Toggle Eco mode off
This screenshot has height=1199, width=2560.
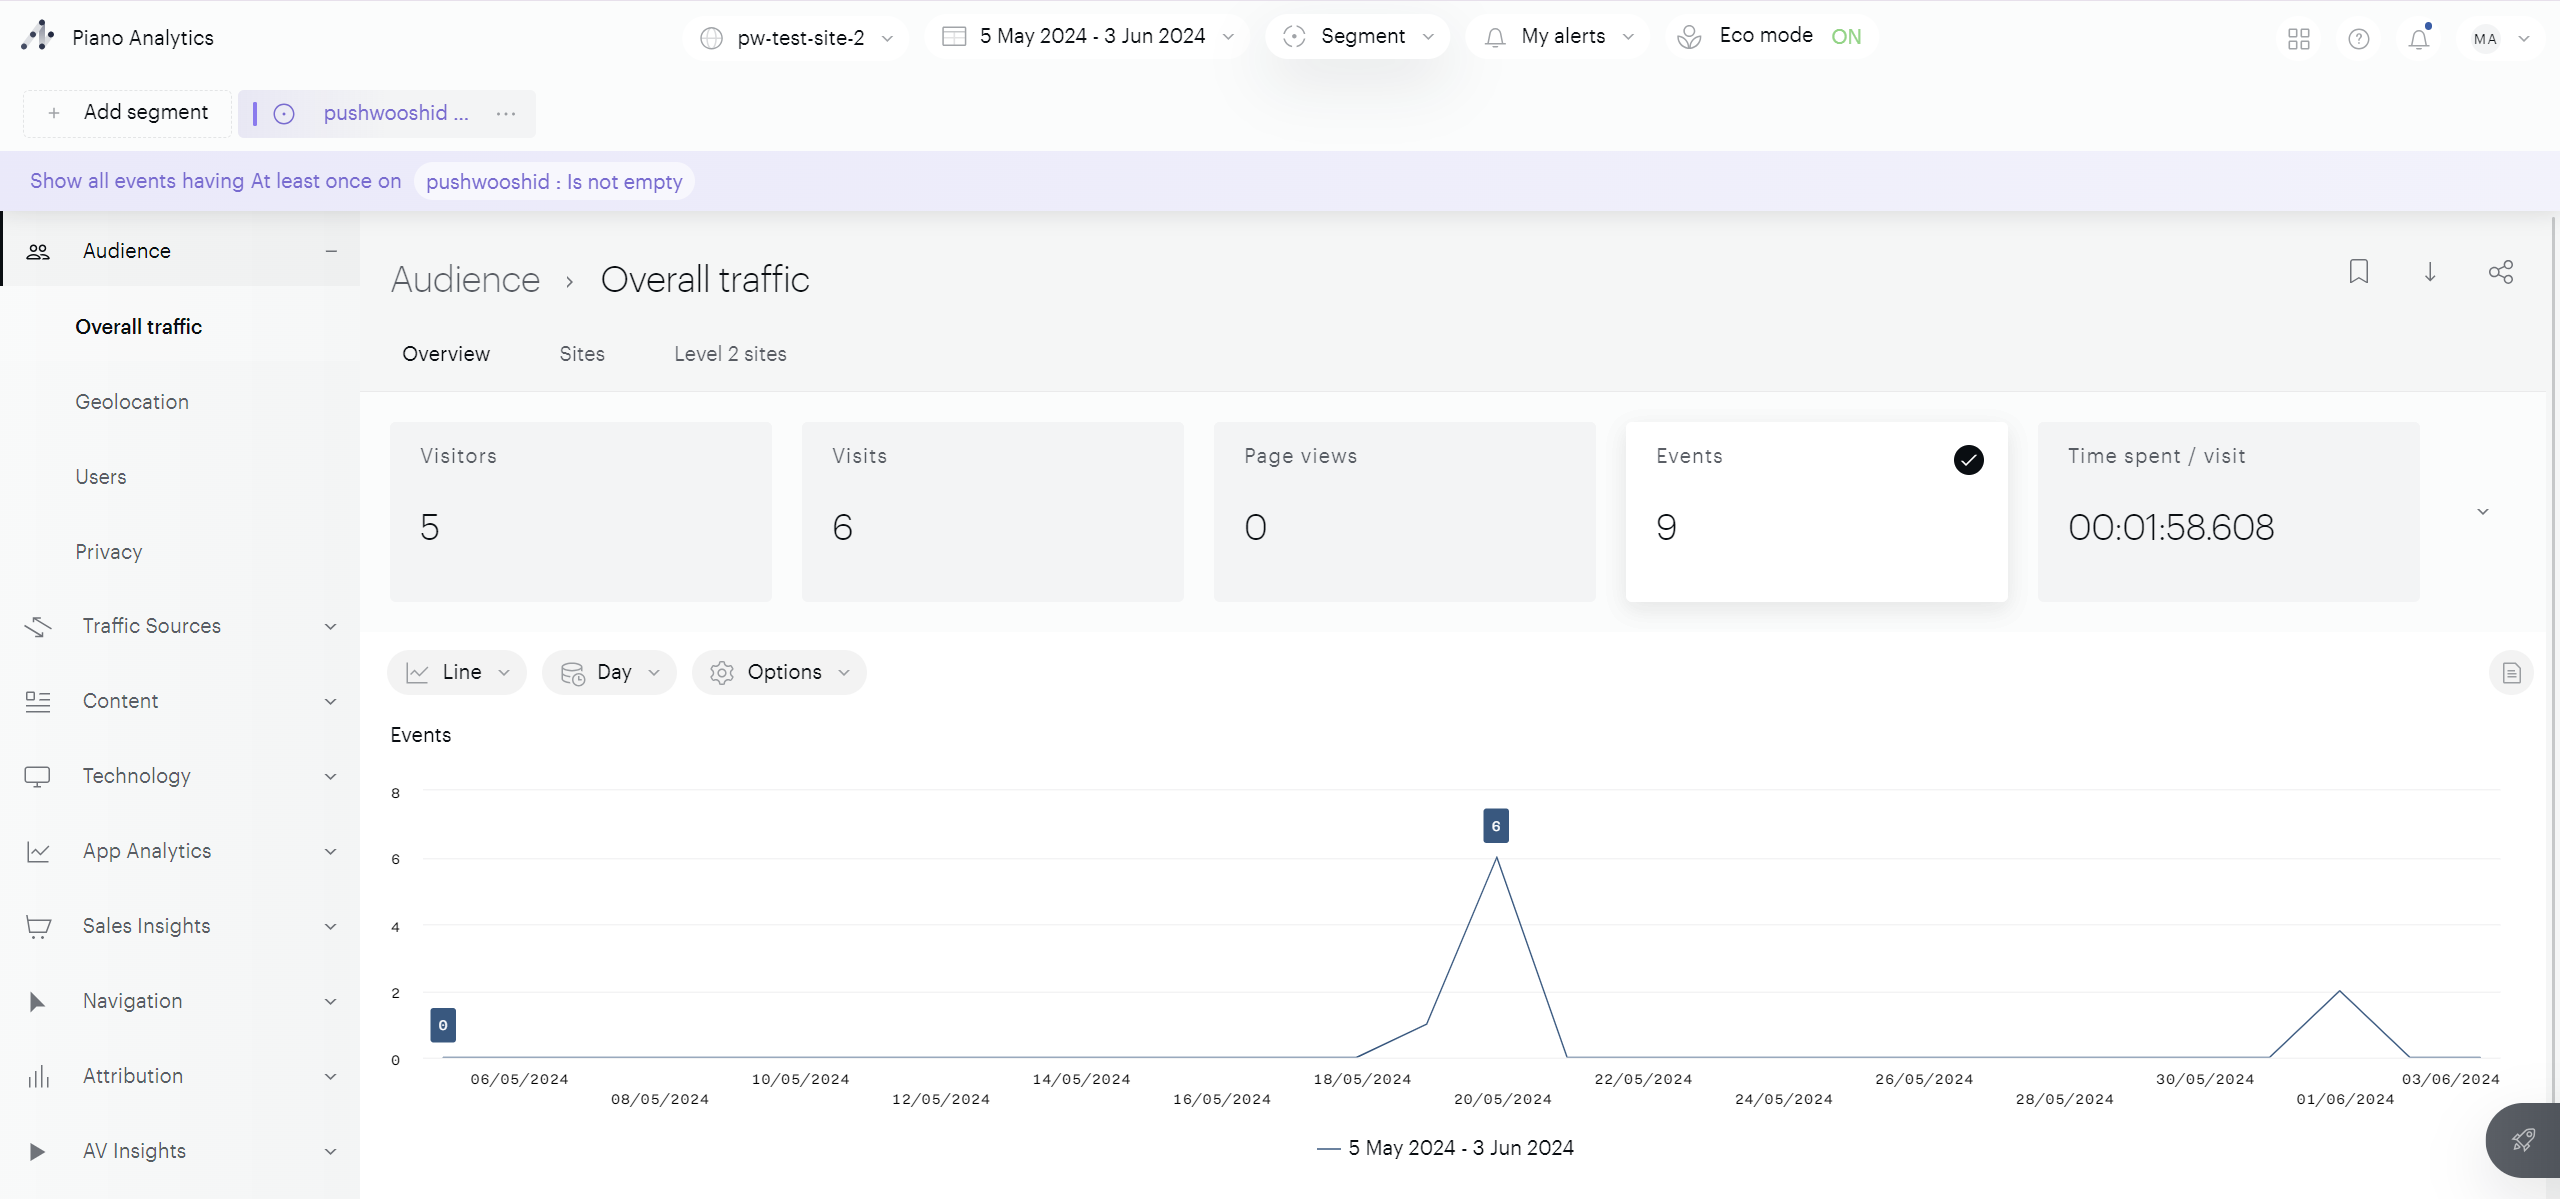1845,36
